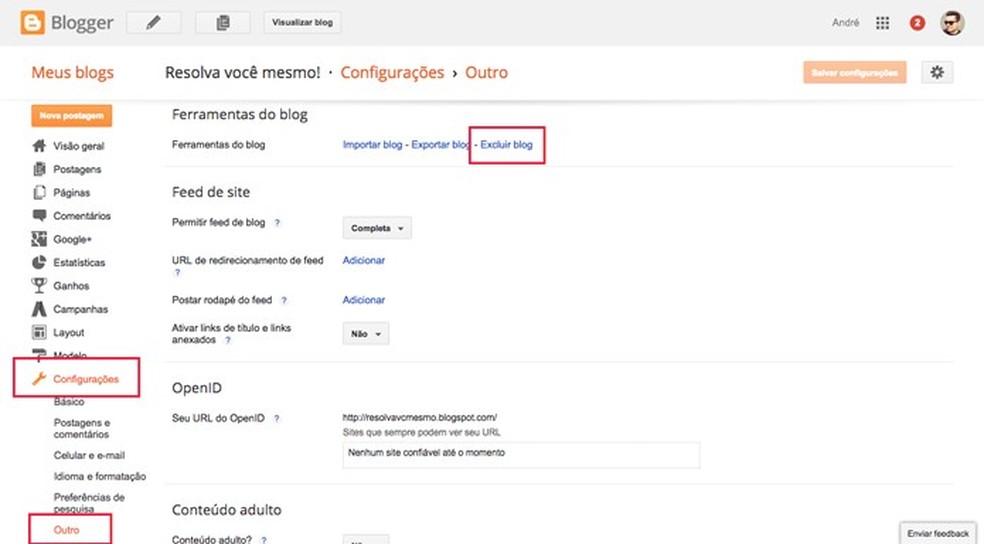Click the trusted sites text box

pyautogui.click(x=521, y=455)
